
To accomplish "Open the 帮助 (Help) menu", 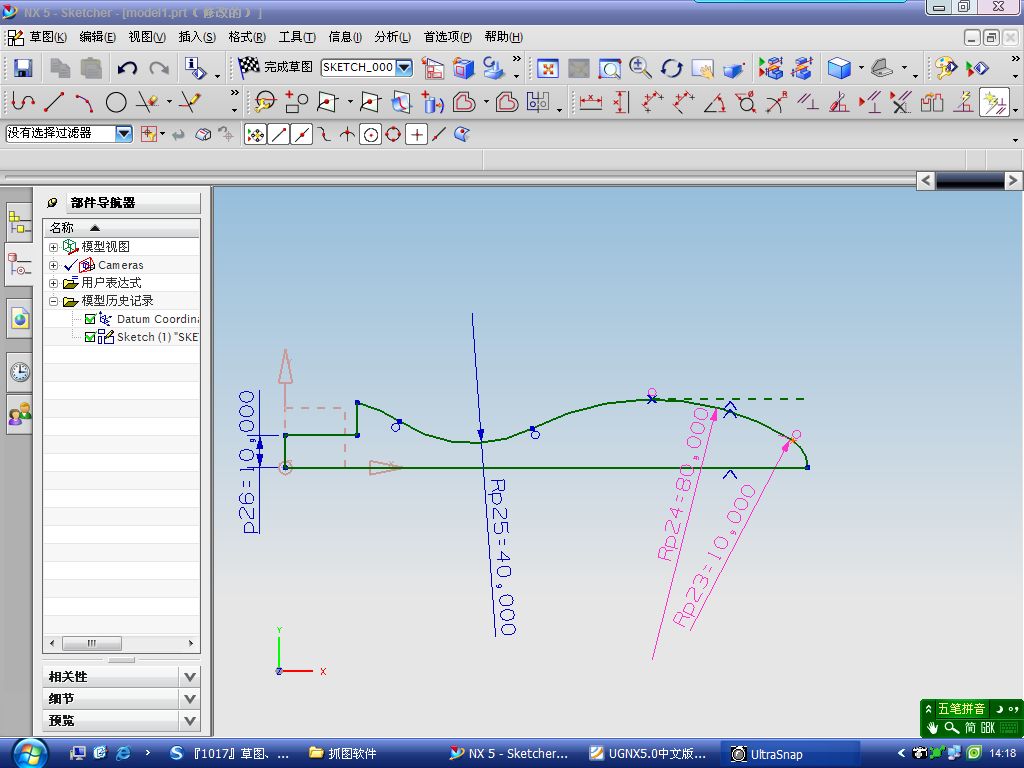I will 504,37.
